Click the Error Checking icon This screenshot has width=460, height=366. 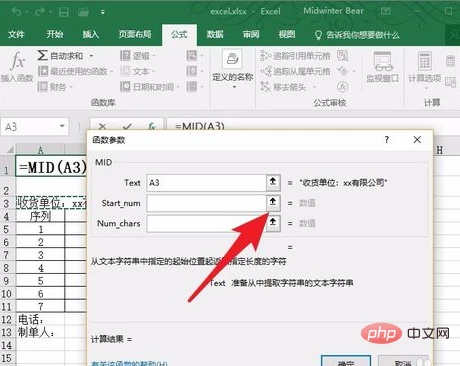click(342, 71)
